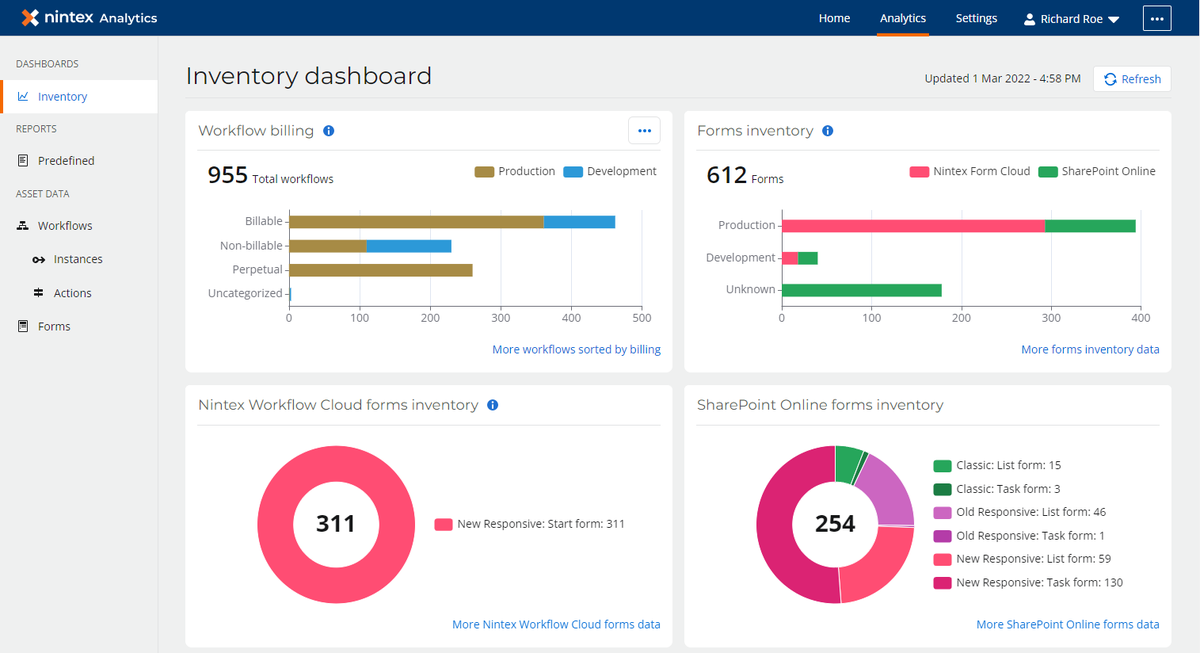Click the Perpetual workflow bar

pyautogui.click(x=380, y=270)
